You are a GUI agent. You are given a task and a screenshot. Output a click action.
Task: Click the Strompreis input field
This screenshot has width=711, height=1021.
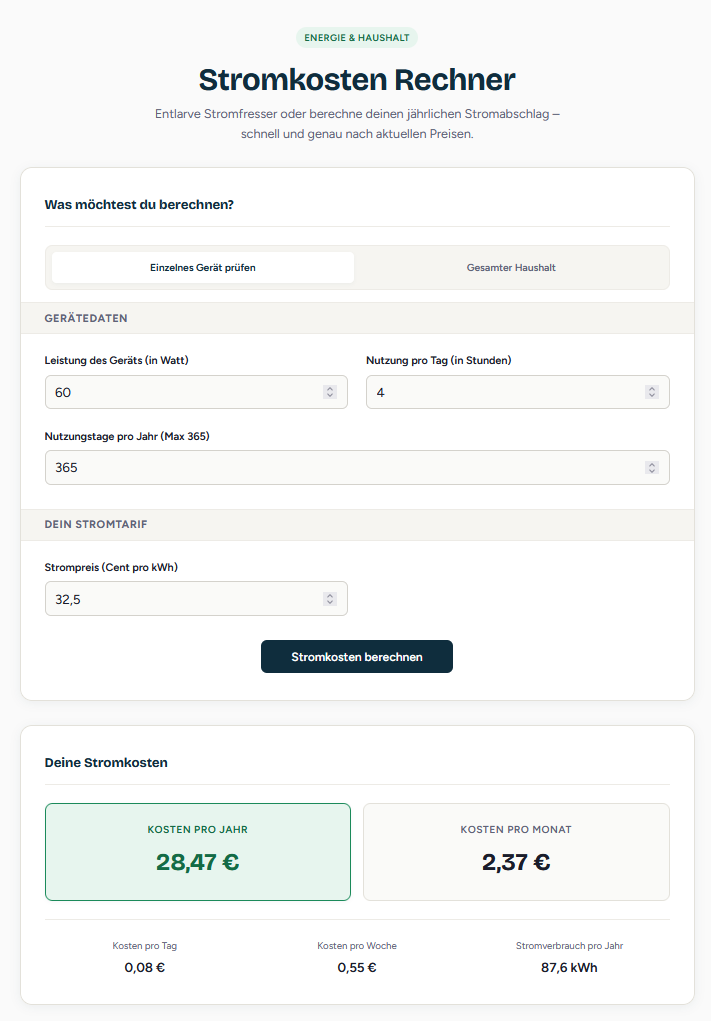pyautogui.click(x=180, y=599)
